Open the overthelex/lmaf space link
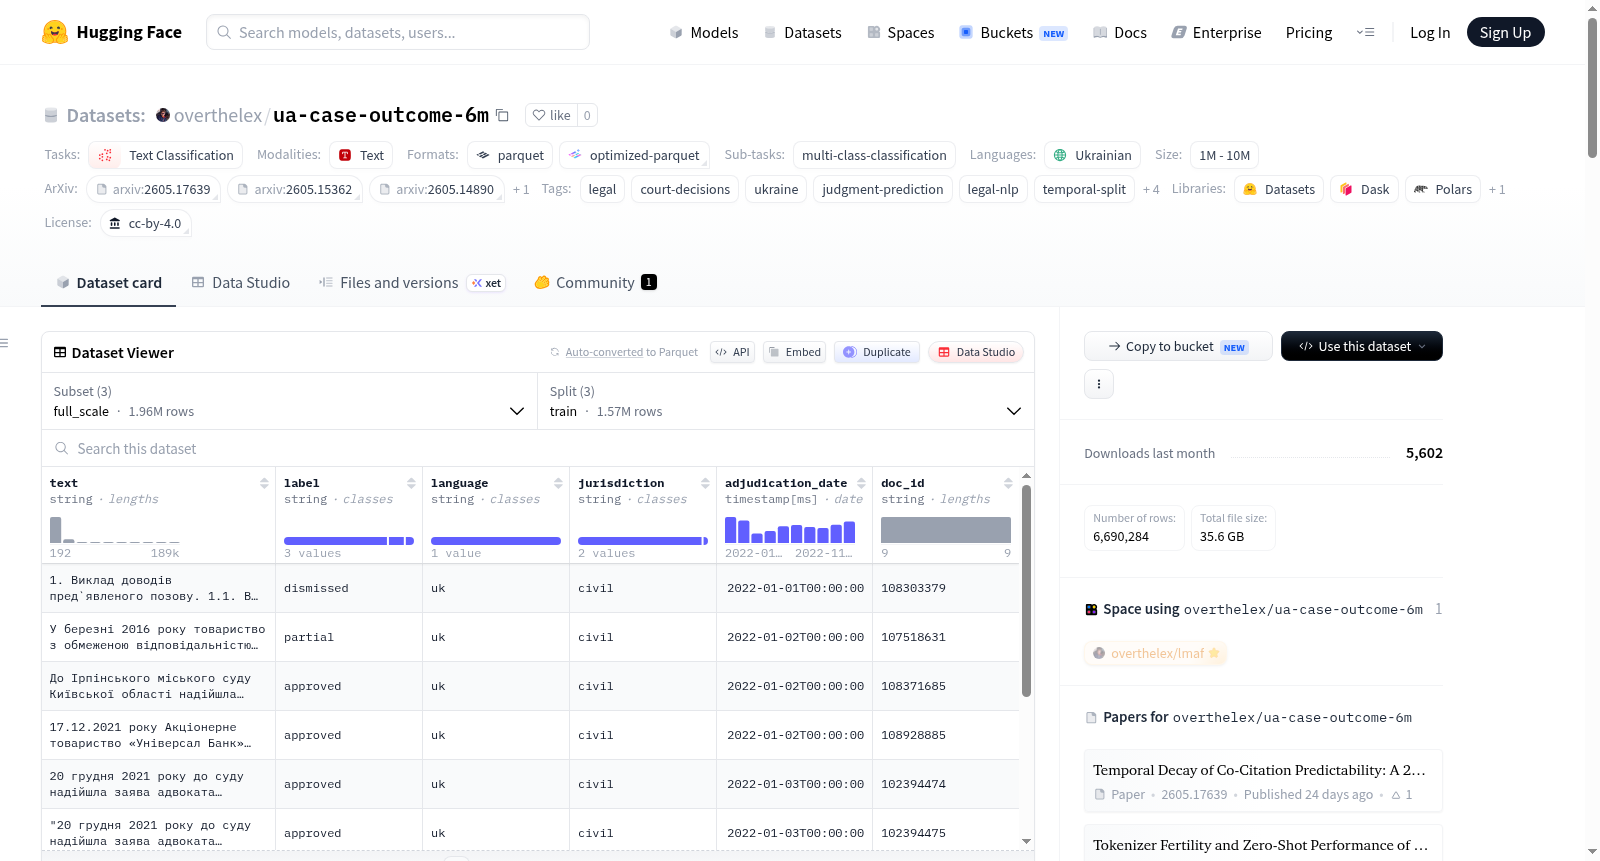 1156,653
